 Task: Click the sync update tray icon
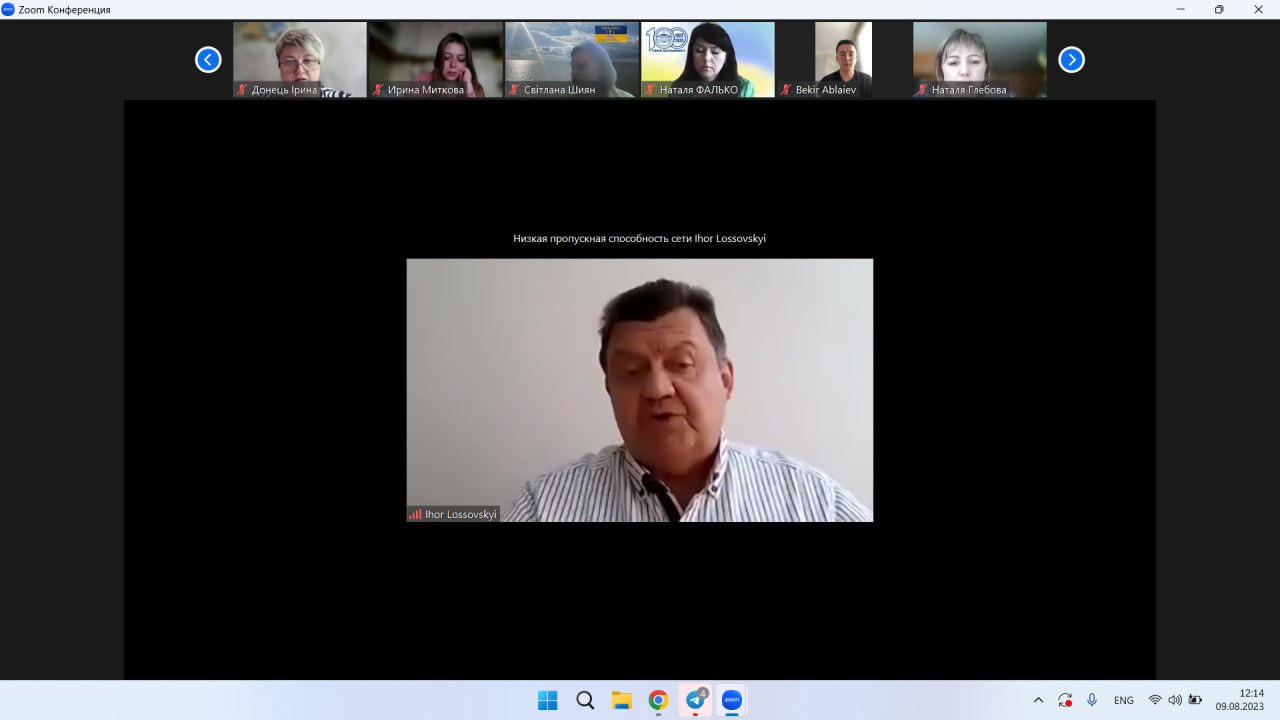1065,700
